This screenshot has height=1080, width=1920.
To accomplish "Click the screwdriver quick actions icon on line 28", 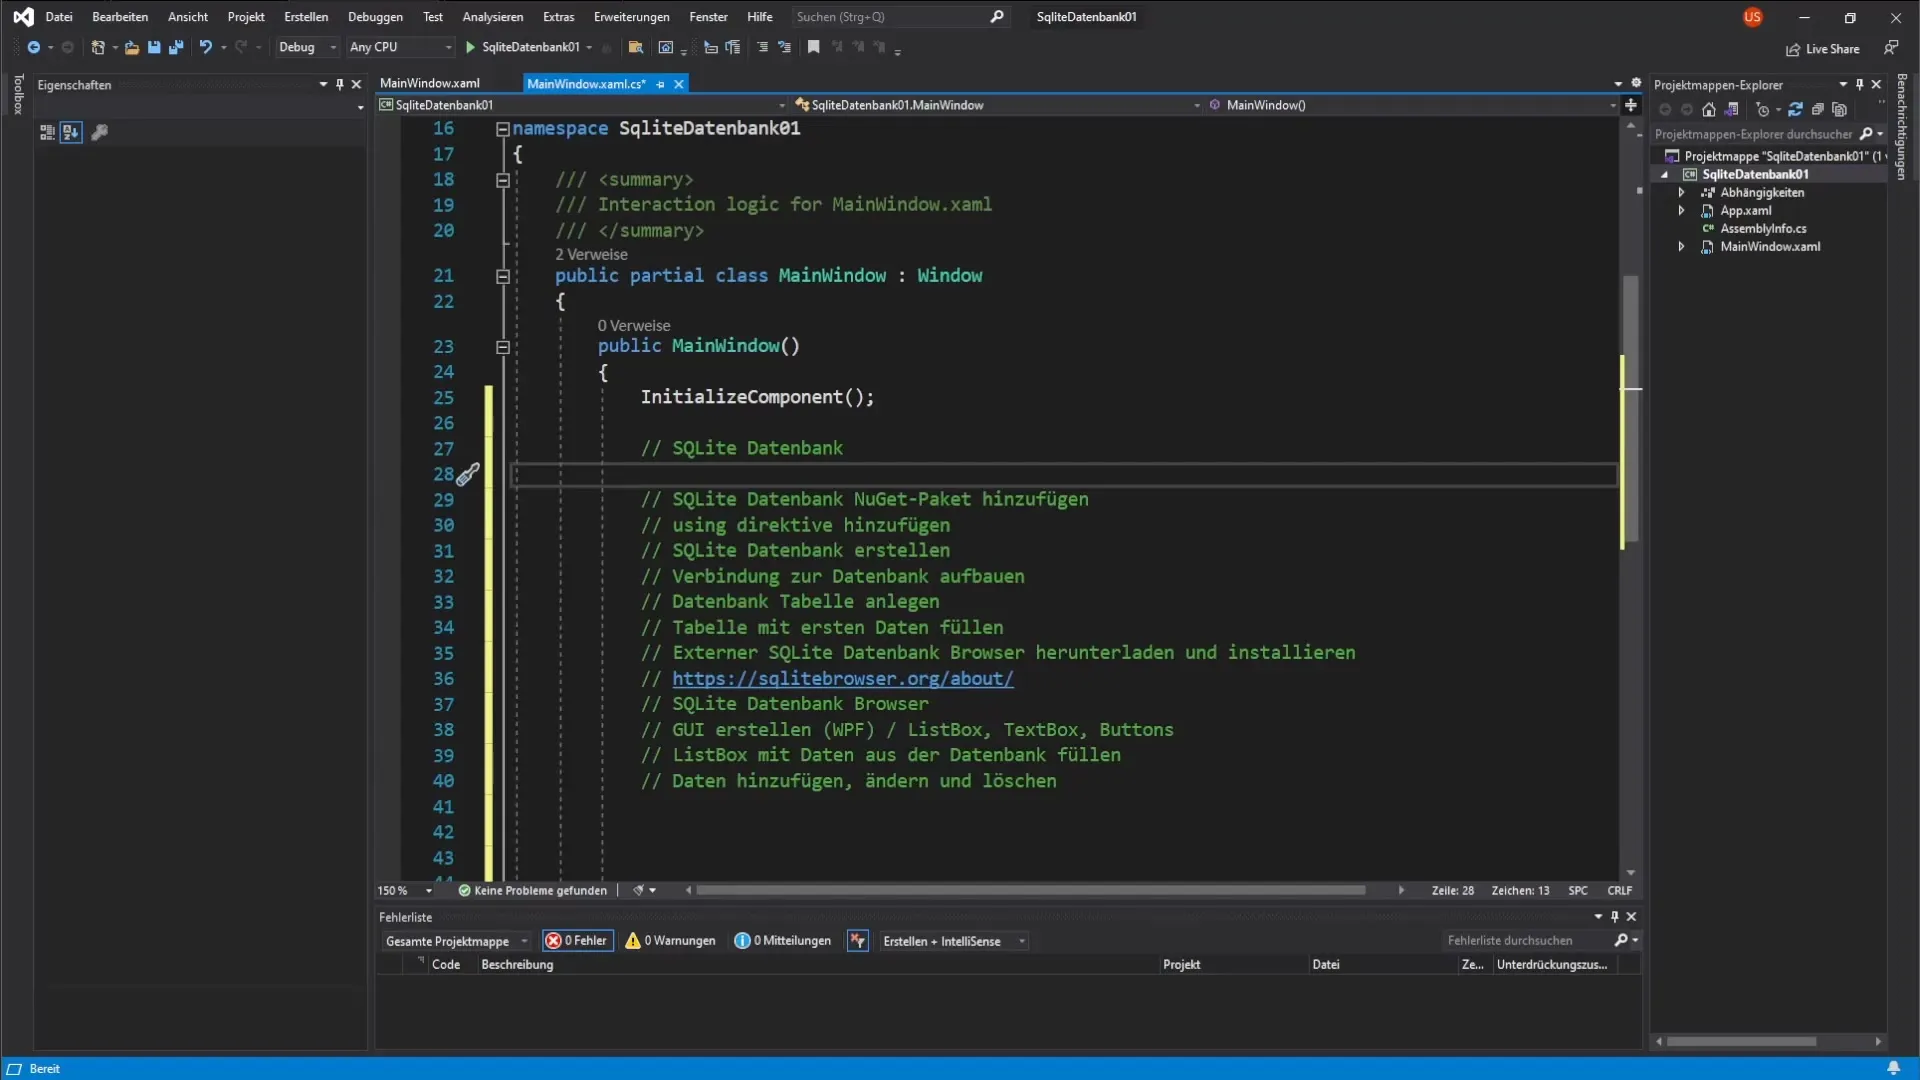I will point(468,474).
